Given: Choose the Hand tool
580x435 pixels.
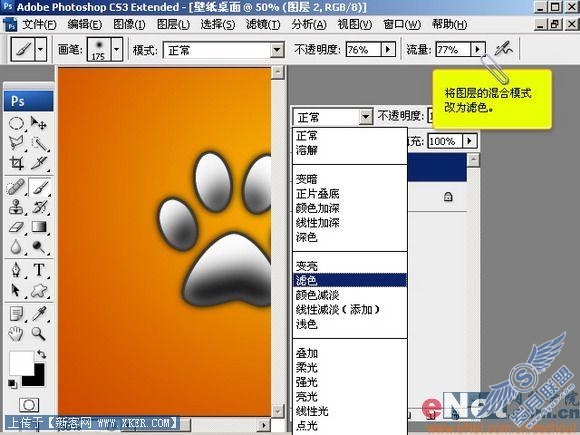Looking at the screenshot, I should [x=16, y=334].
